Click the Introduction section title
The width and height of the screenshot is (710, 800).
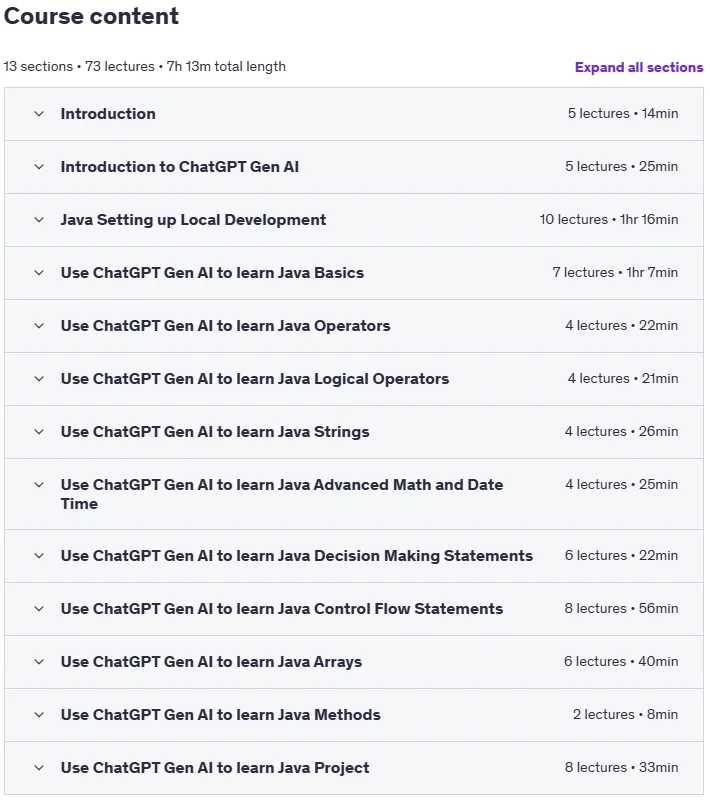pos(108,114)
